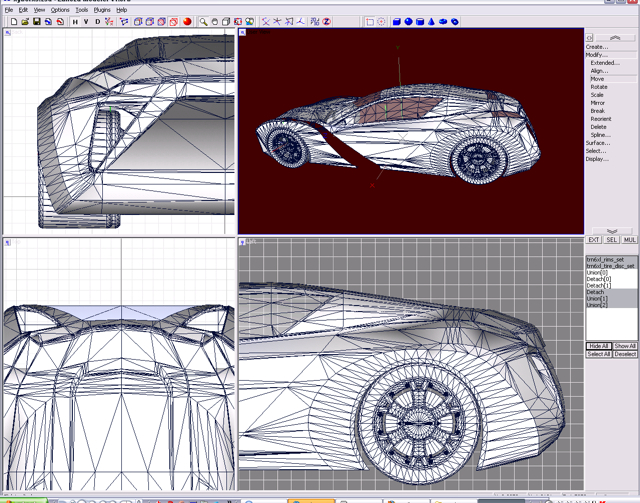This screenshot has width=640, height=503.
Task: Toggle the EXT selection mode button
Action: point(593,240)
